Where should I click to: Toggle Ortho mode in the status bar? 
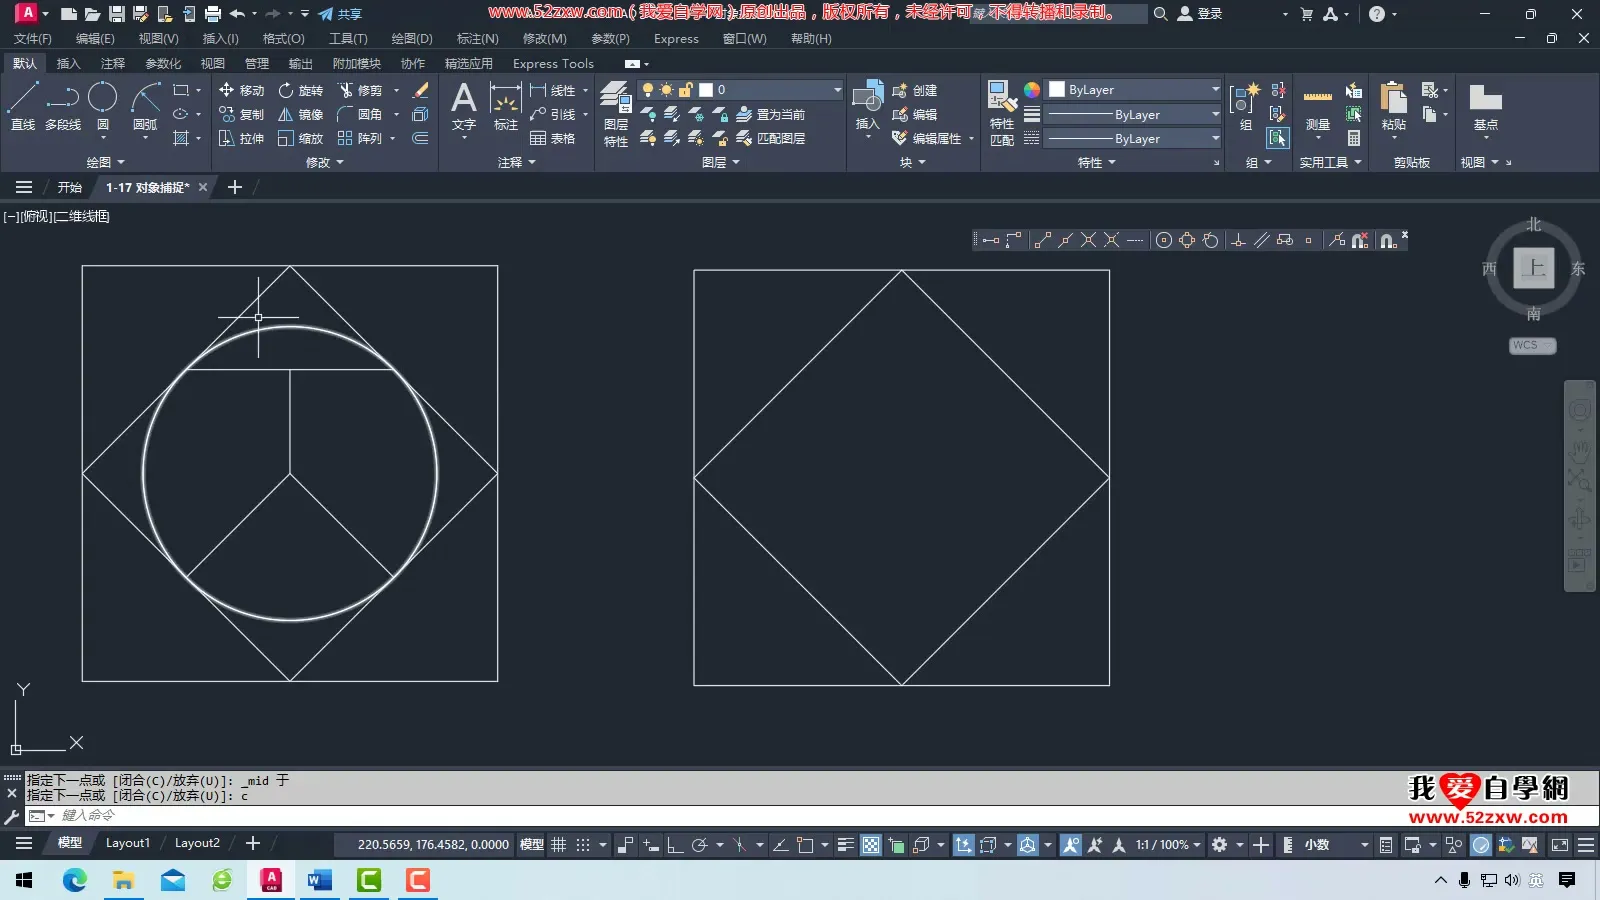675,845
